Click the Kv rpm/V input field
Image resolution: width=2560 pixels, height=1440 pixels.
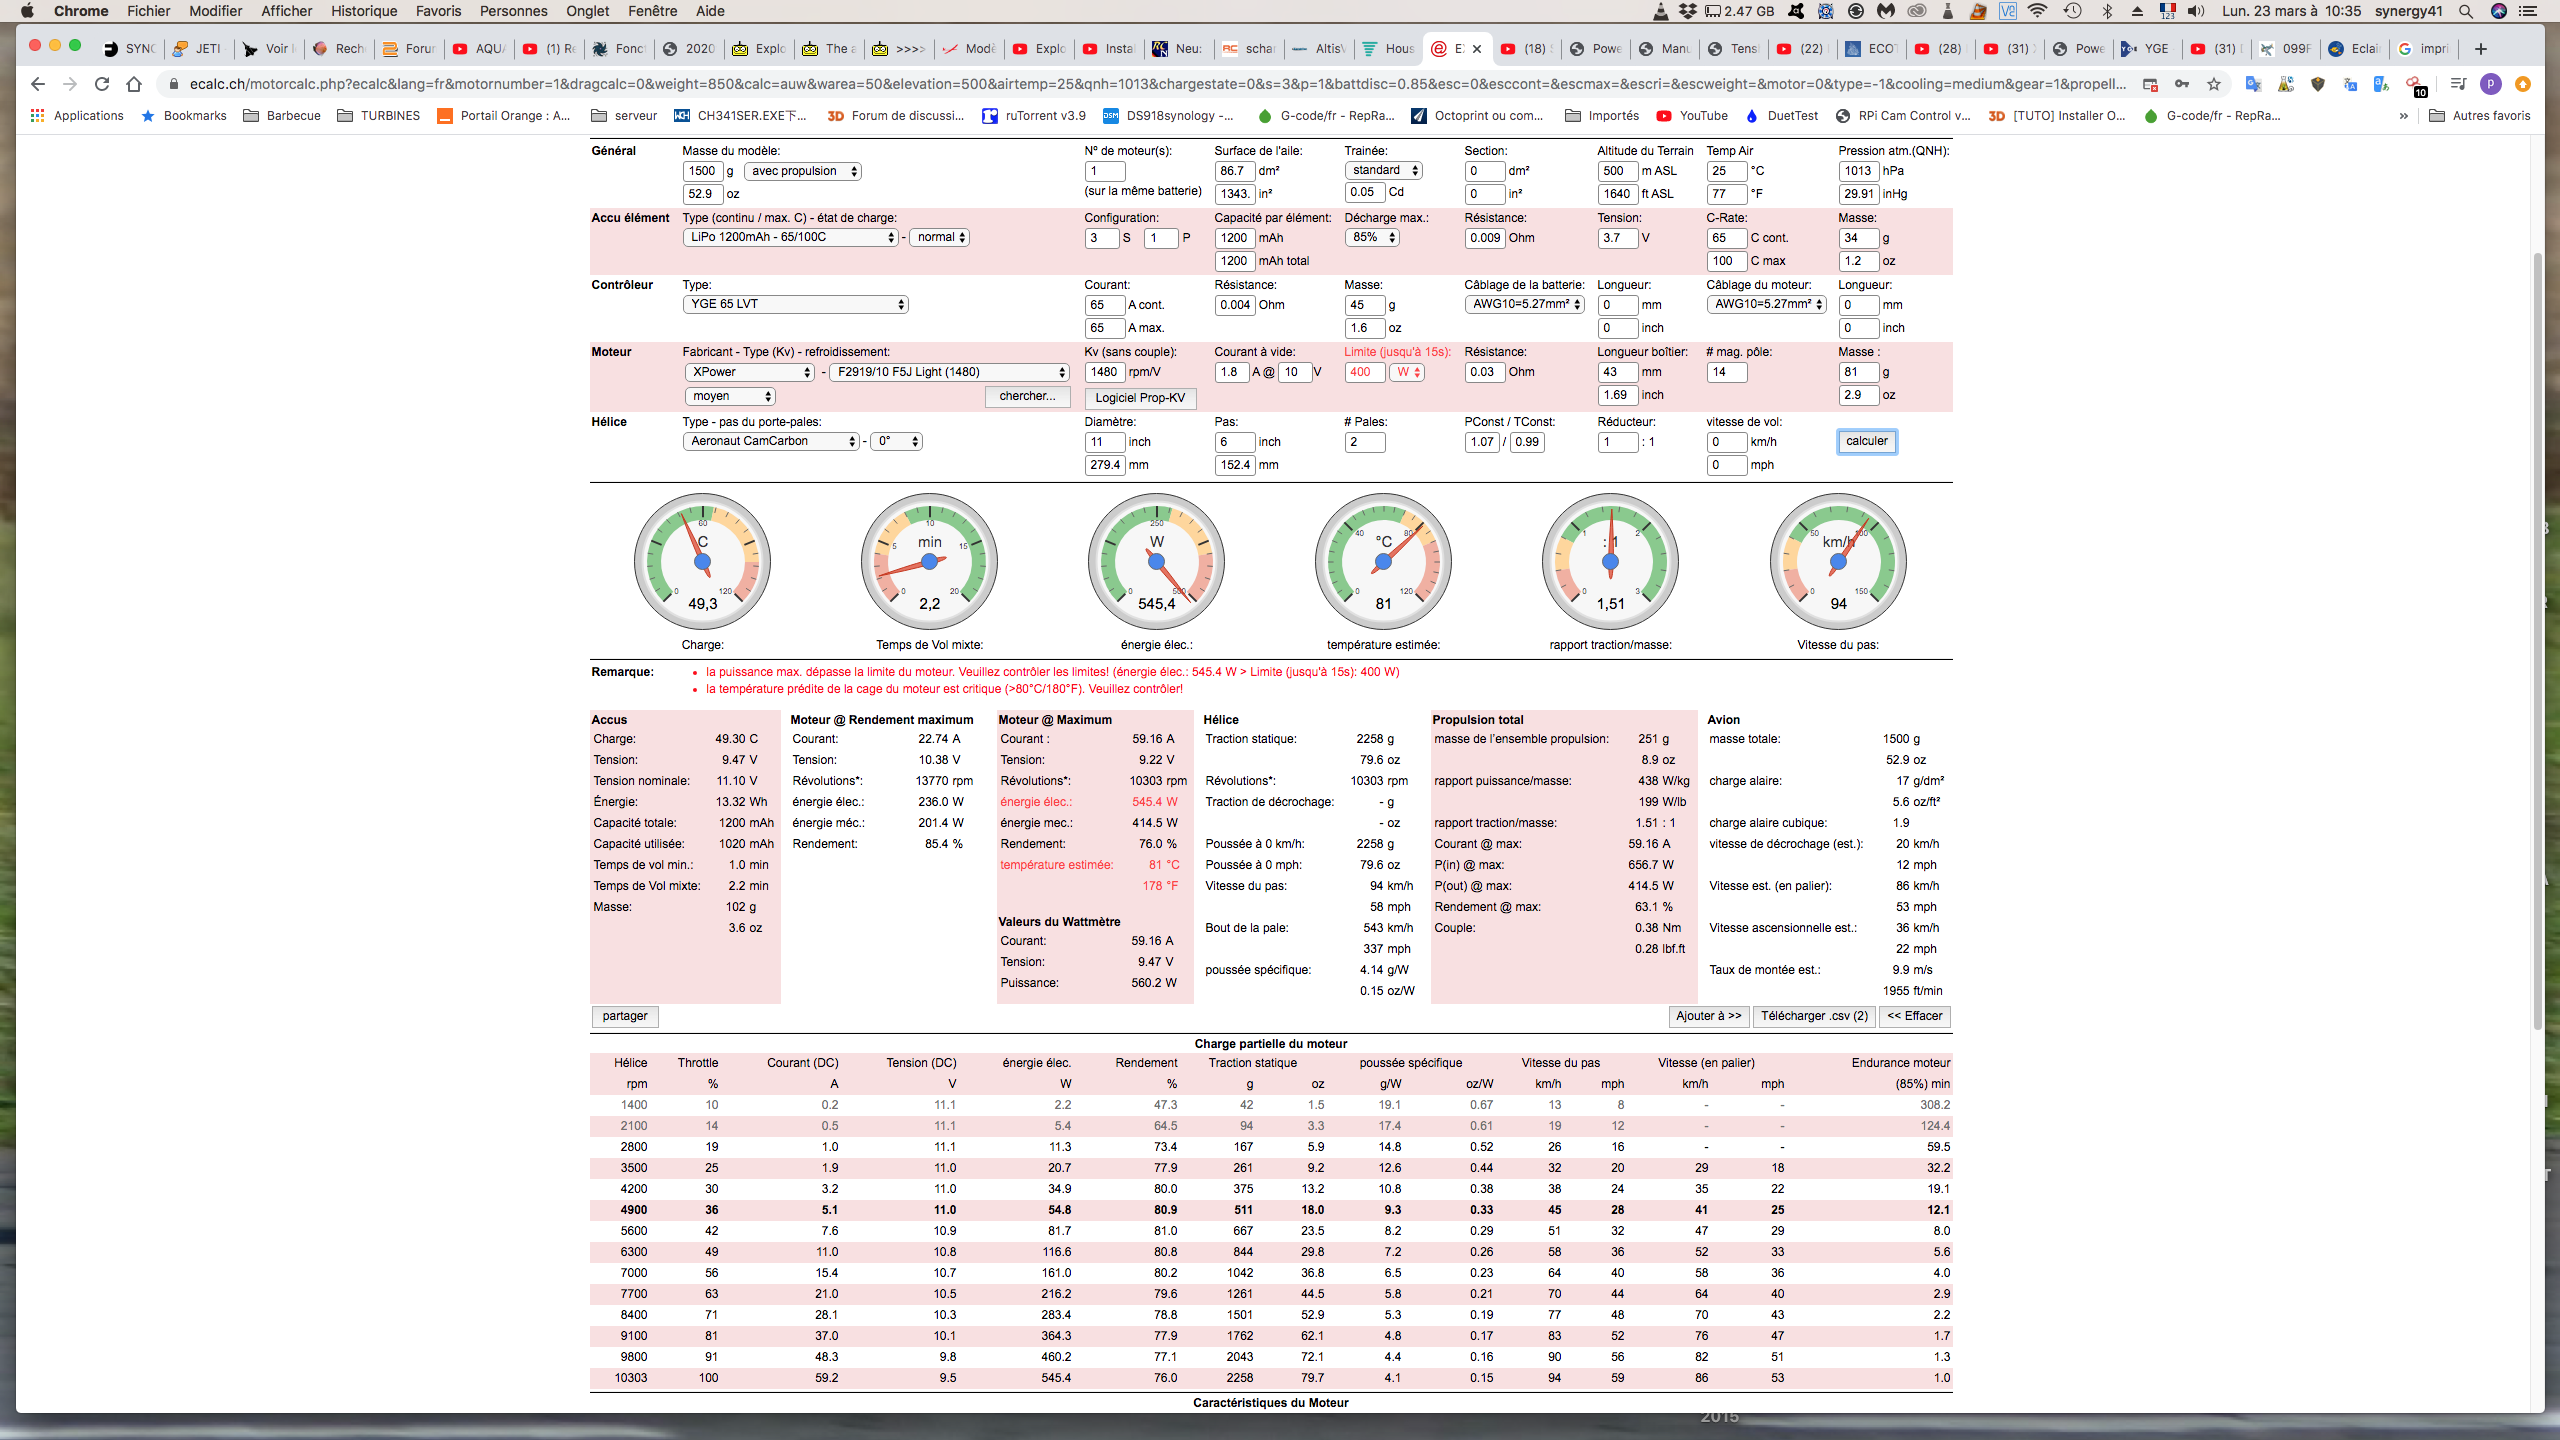1105,372
